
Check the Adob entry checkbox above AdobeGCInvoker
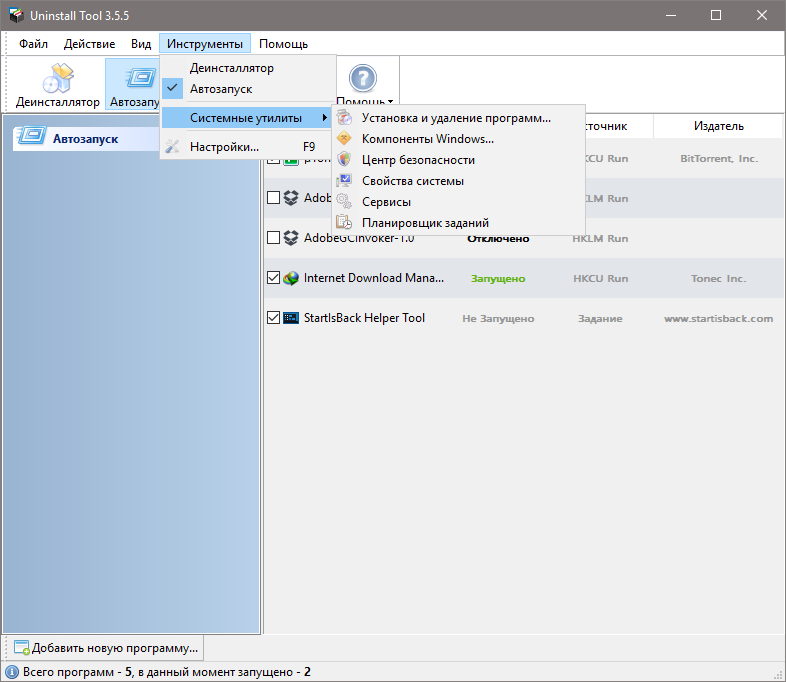point(273,197)
